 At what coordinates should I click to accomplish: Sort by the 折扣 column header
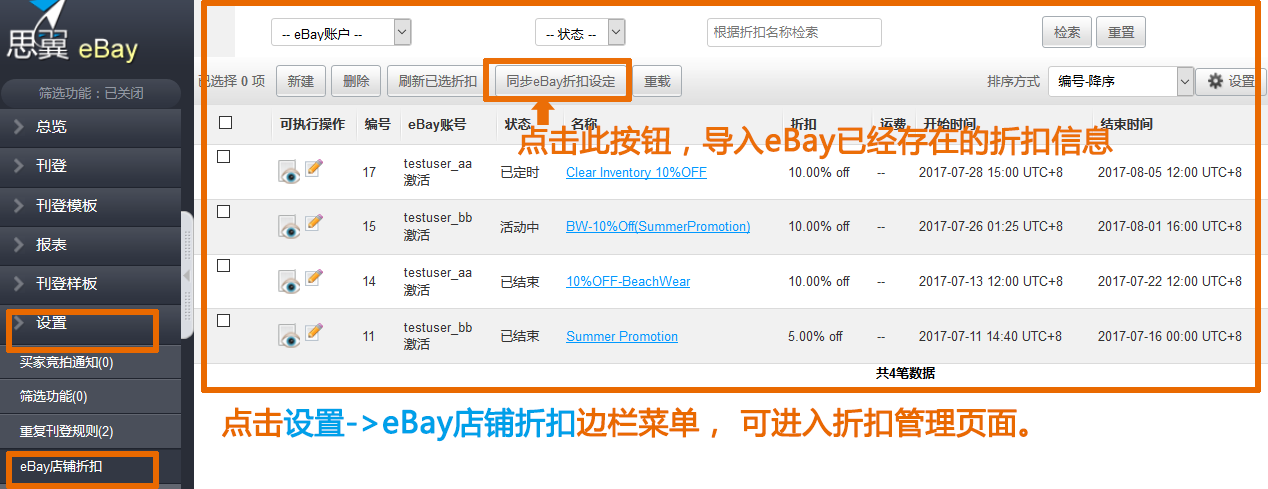click(x=804, y=124)
